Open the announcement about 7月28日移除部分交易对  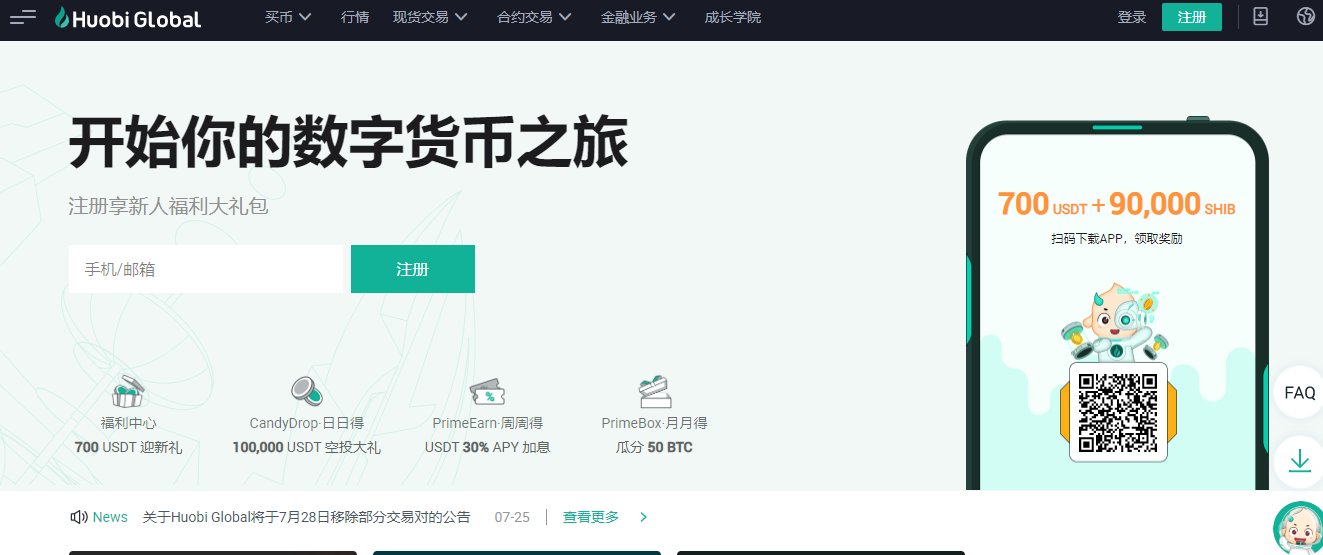click(x=306, y=517)
